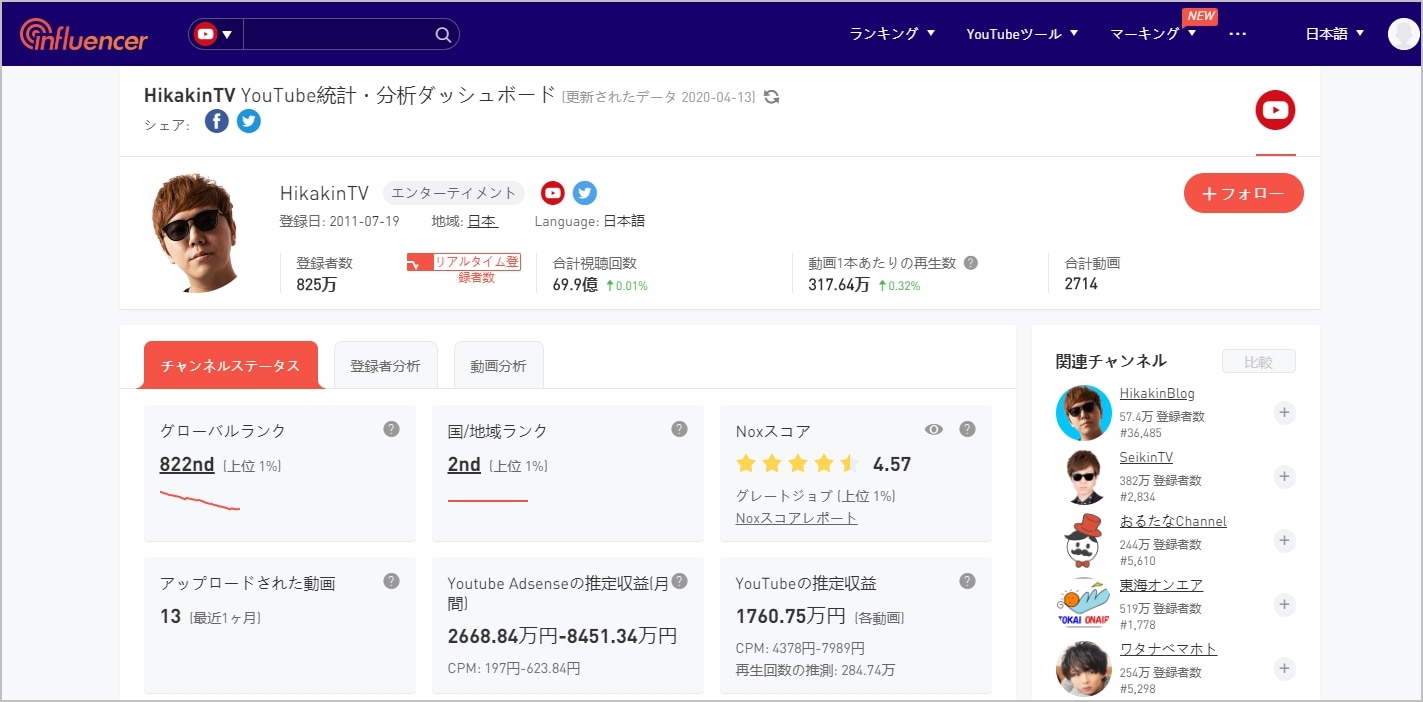Share the dashboard on Twitter

[x=249, y=122]
